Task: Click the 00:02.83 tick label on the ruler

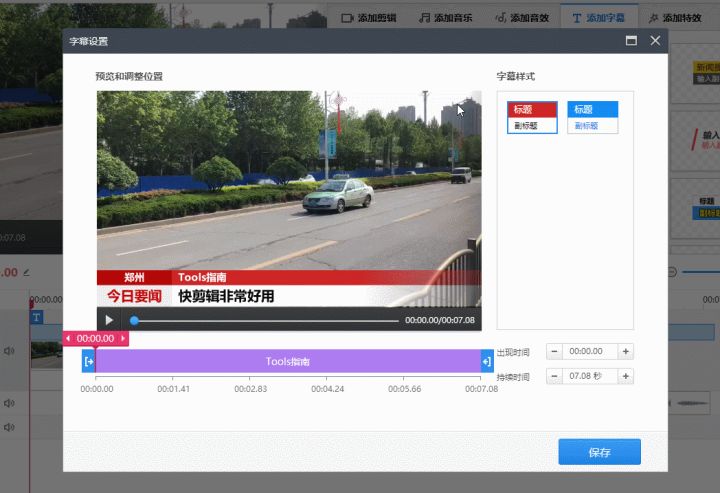Action: [250, 389]
